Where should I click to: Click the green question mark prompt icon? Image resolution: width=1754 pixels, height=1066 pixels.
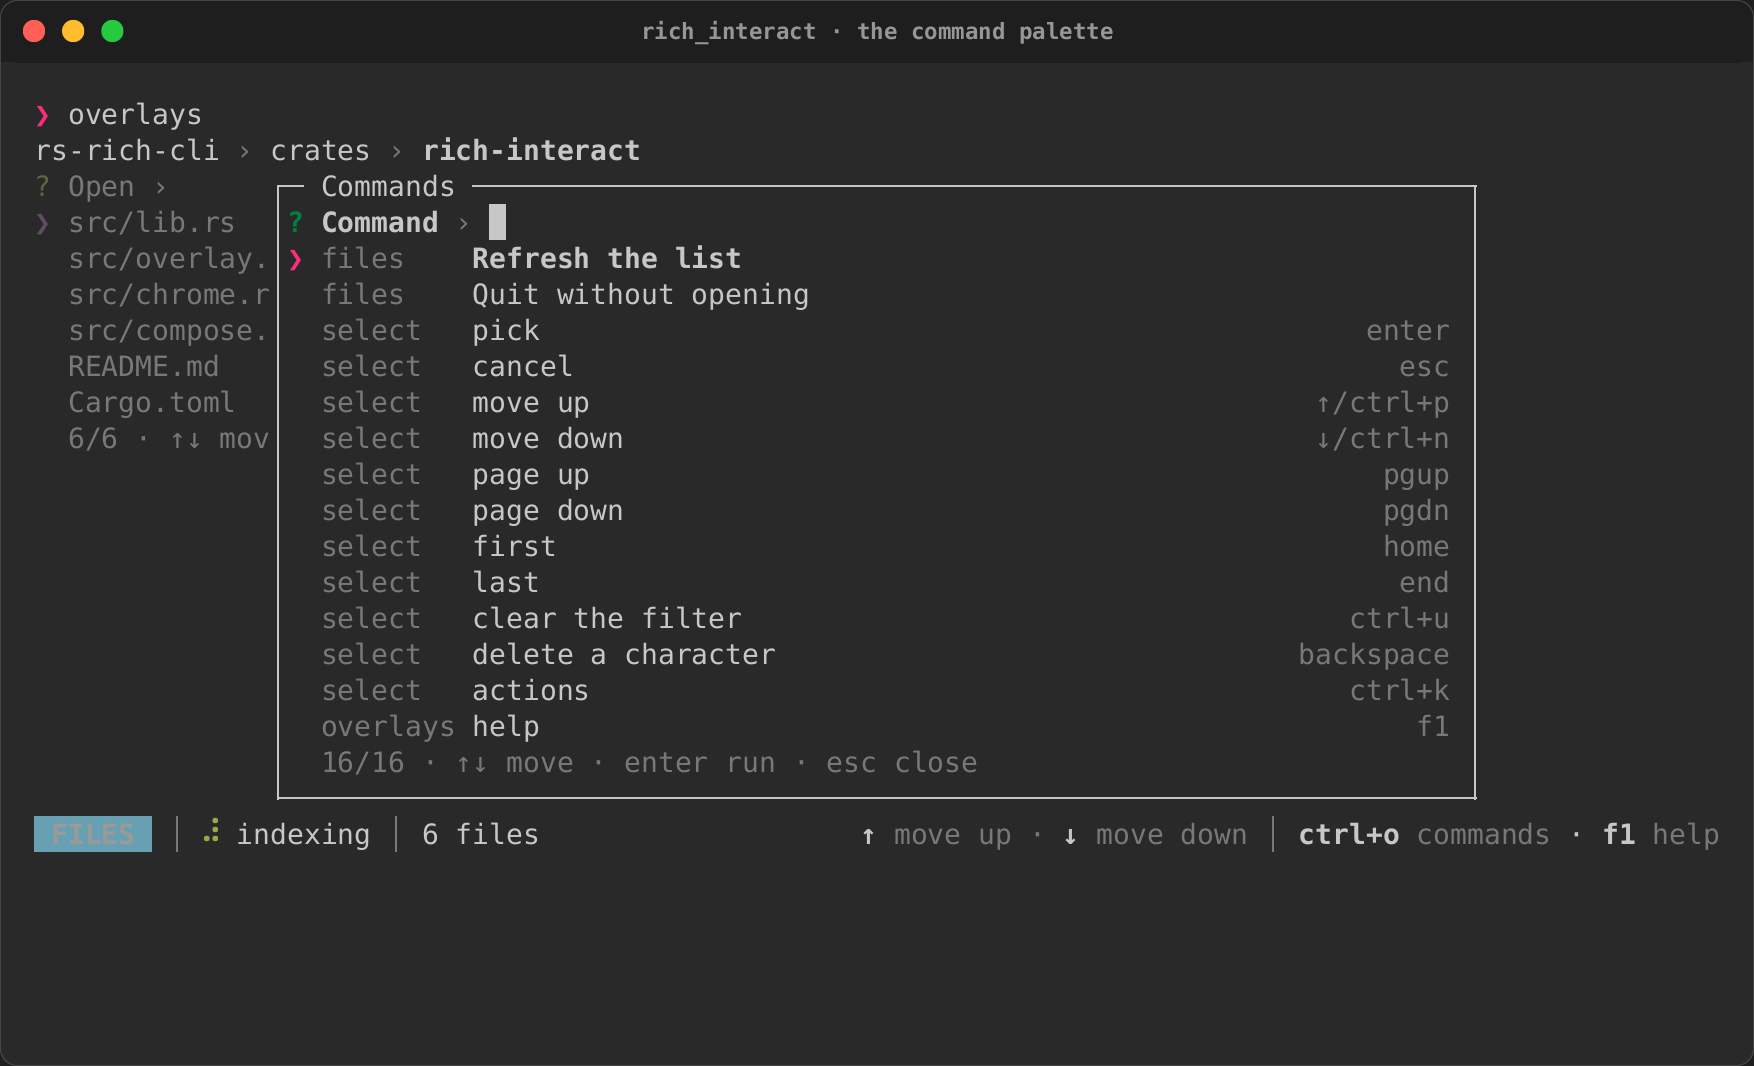click(296, 222)
